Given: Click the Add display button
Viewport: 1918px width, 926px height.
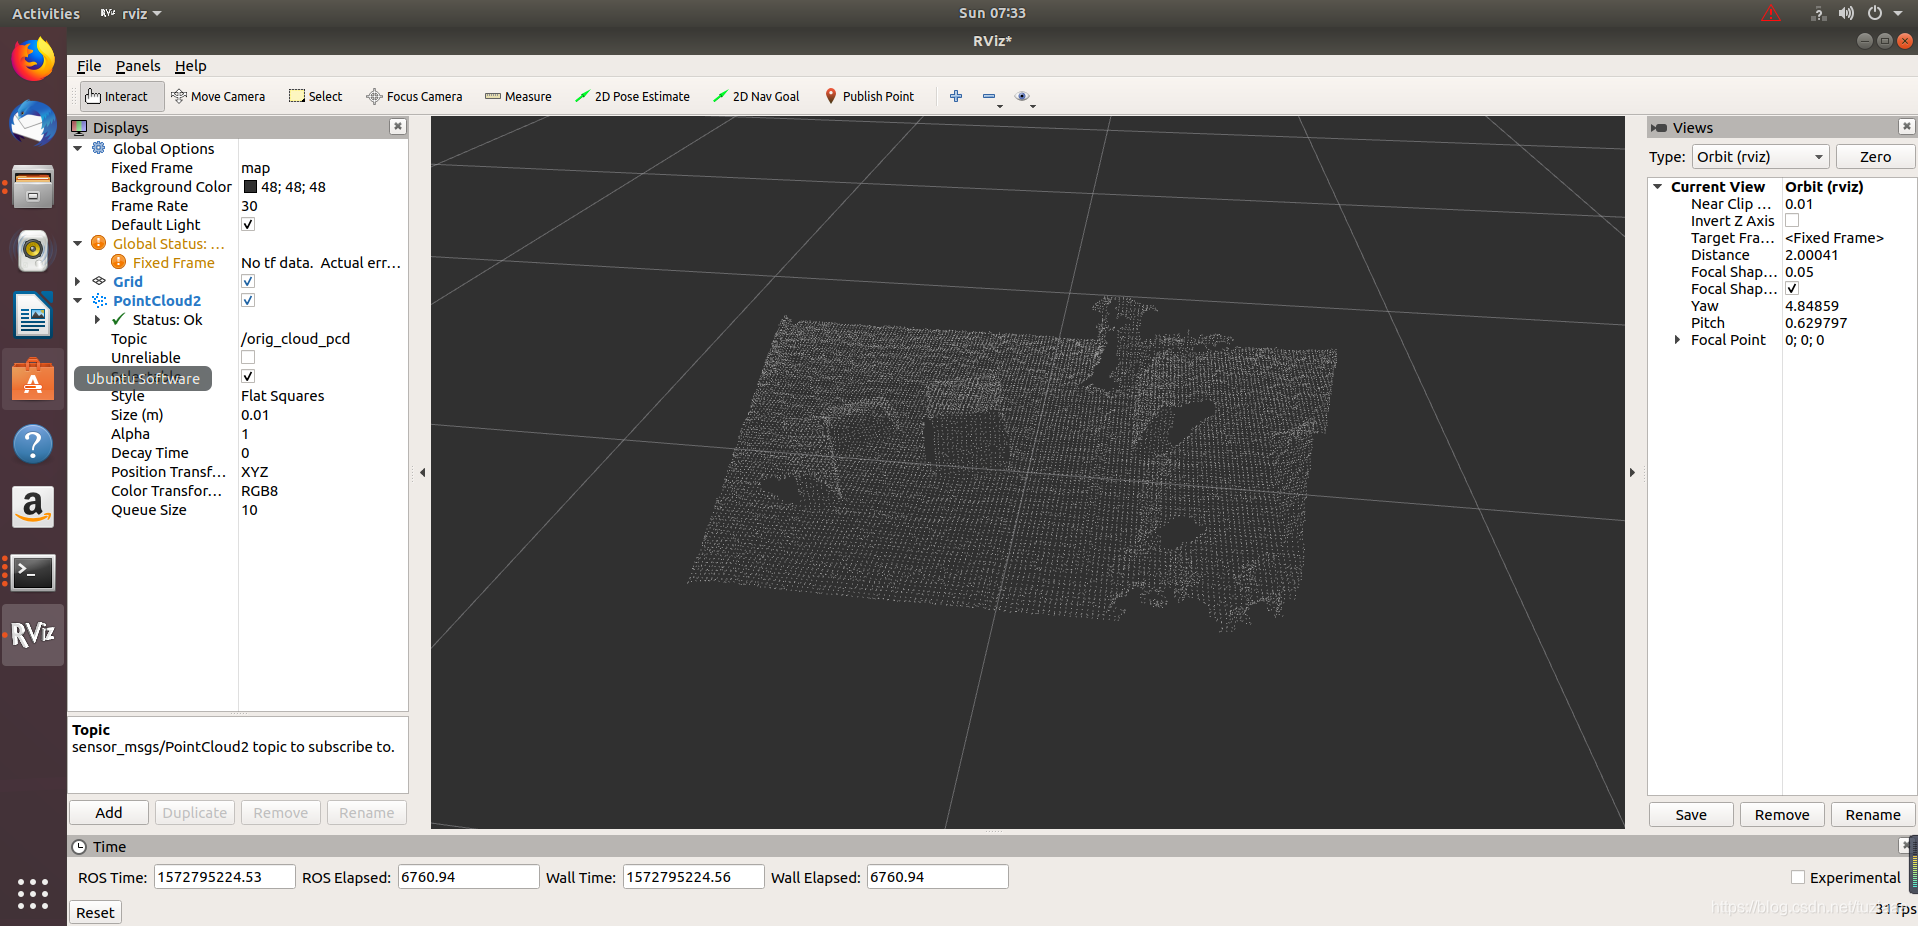Looking at the screenshot, I should tap(108, 813).
